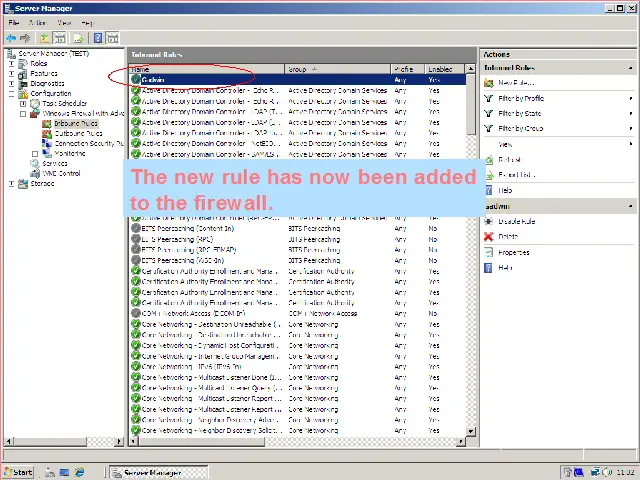
Task: Expand the Roles tree node
Action: (12, 63)
